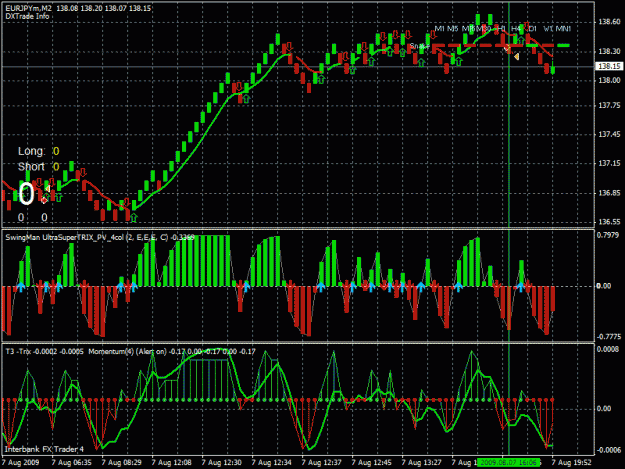The image size is (625, 469).
Task: Click the white arrow marker beside the big 0
Action: tap(47, 188)
